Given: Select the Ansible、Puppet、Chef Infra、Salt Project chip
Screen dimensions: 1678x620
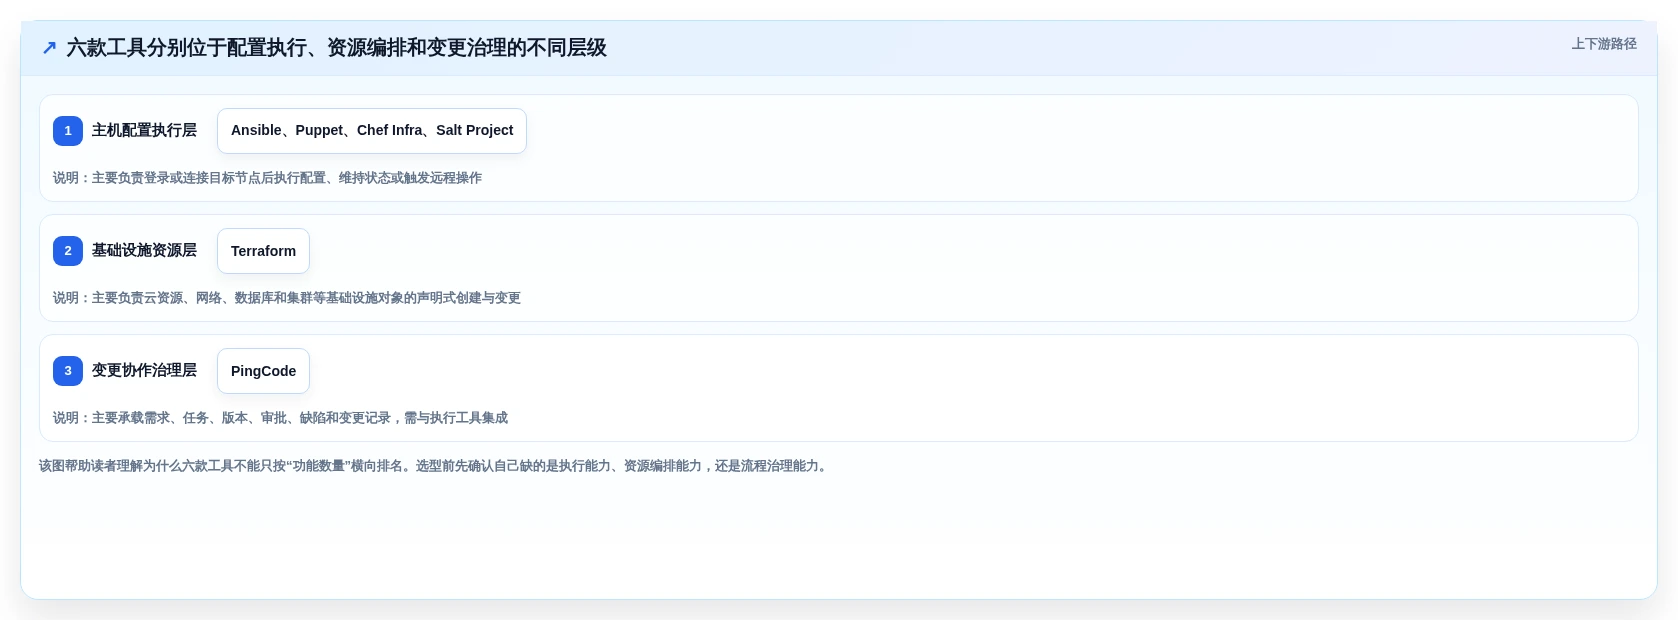Looking at the screenshot, I should coord(372,131).
